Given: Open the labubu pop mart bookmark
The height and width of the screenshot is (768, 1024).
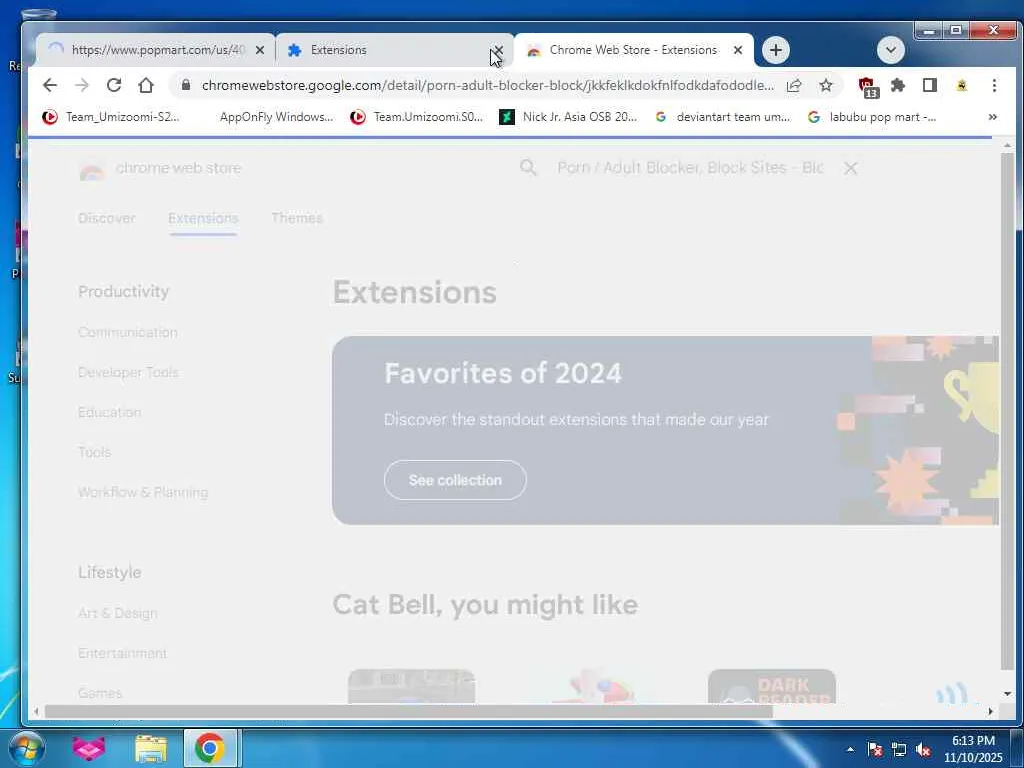Looking at the screenshot, I should [872, 117].
